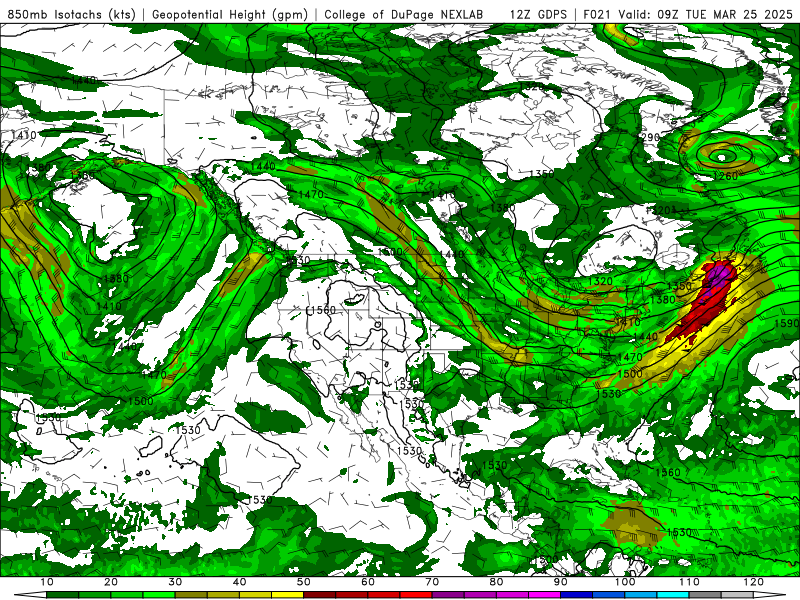Click the dark red swatch starting at 50
Screen dimensions: 800x600
coord(319,595)
